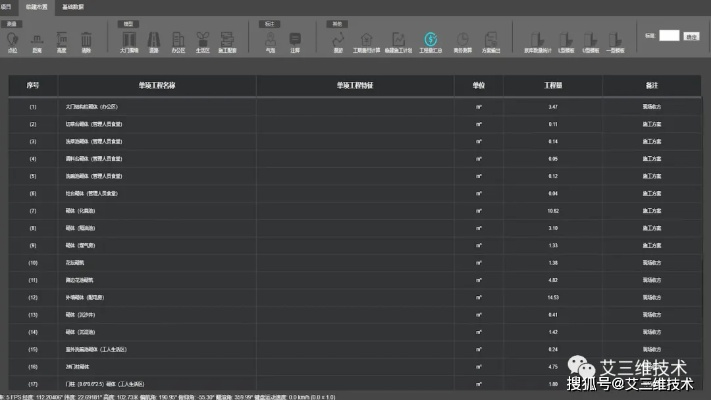Image resolution: width=711 pixels, height=400 pixels.
Task: Click the 工程量 column header
Action: click(553, 85)
